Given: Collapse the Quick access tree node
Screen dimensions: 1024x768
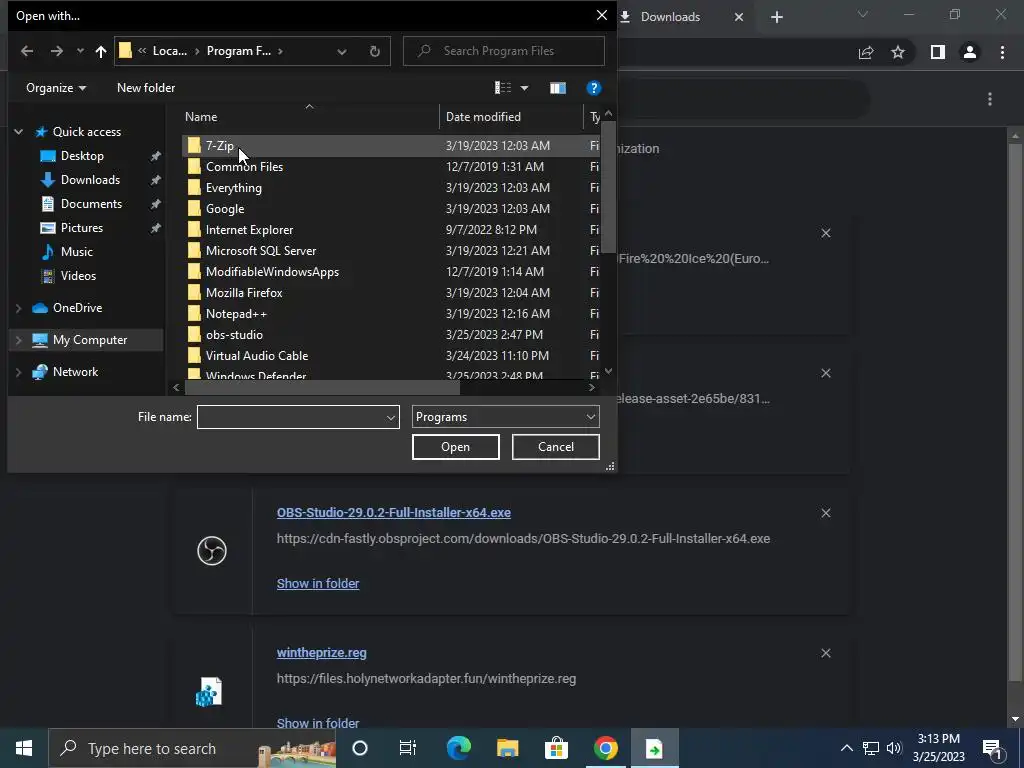Looking at the screenshot, I should click(x=18, y=132).
